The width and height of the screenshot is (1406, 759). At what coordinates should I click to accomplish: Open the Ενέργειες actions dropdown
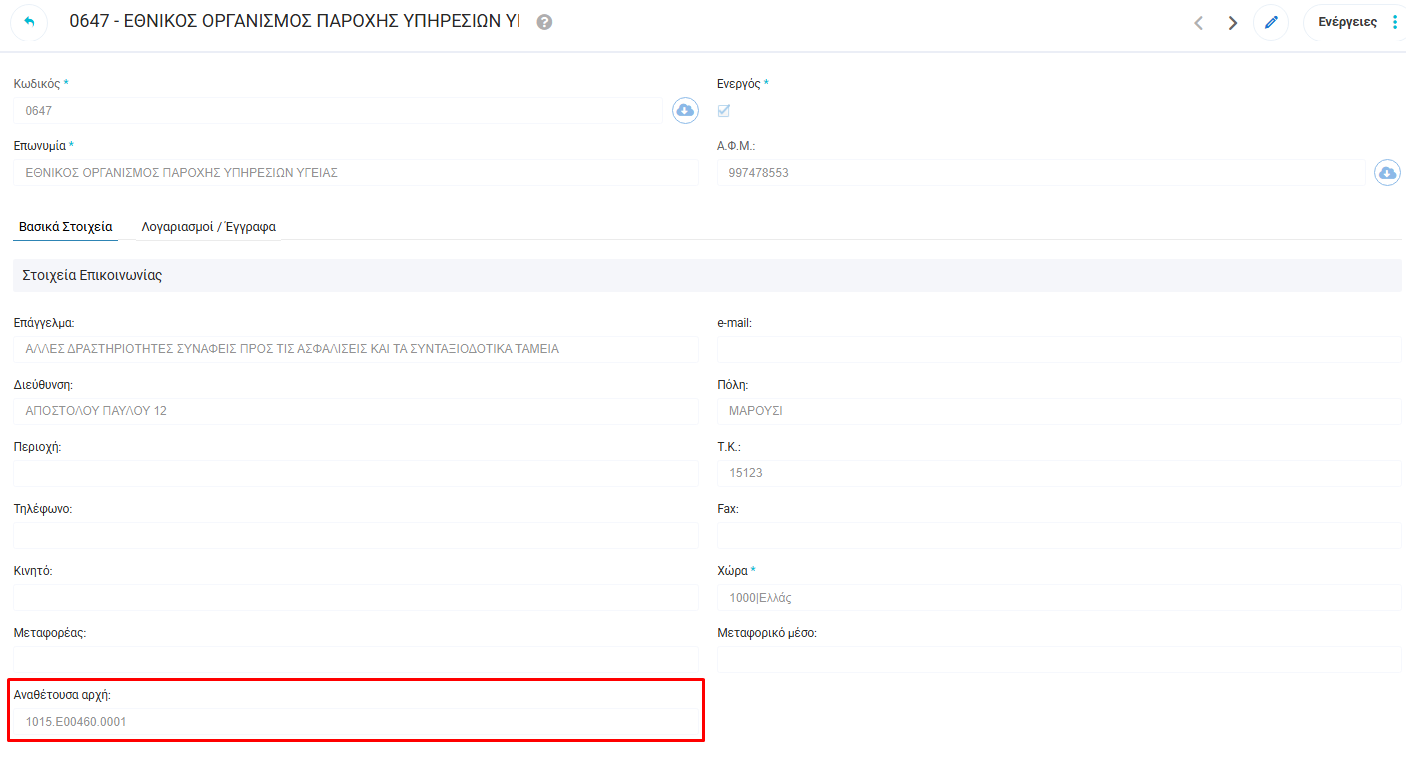click(1347, 22)
